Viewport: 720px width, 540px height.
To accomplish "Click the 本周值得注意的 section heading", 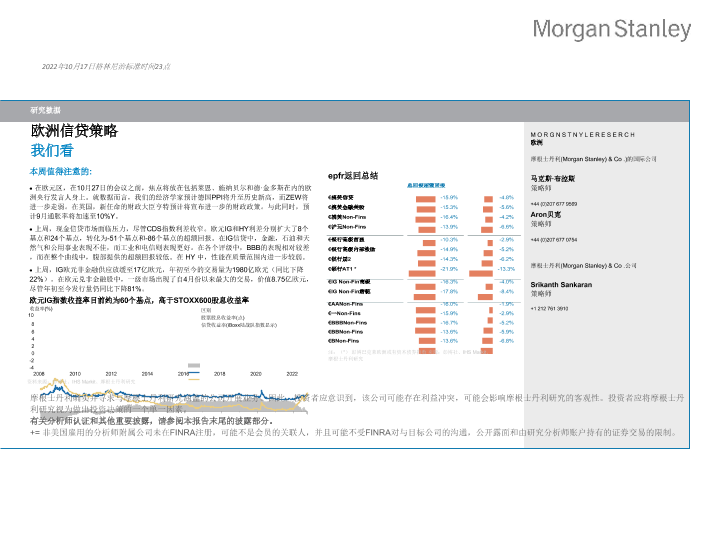I will coord(68,171).
